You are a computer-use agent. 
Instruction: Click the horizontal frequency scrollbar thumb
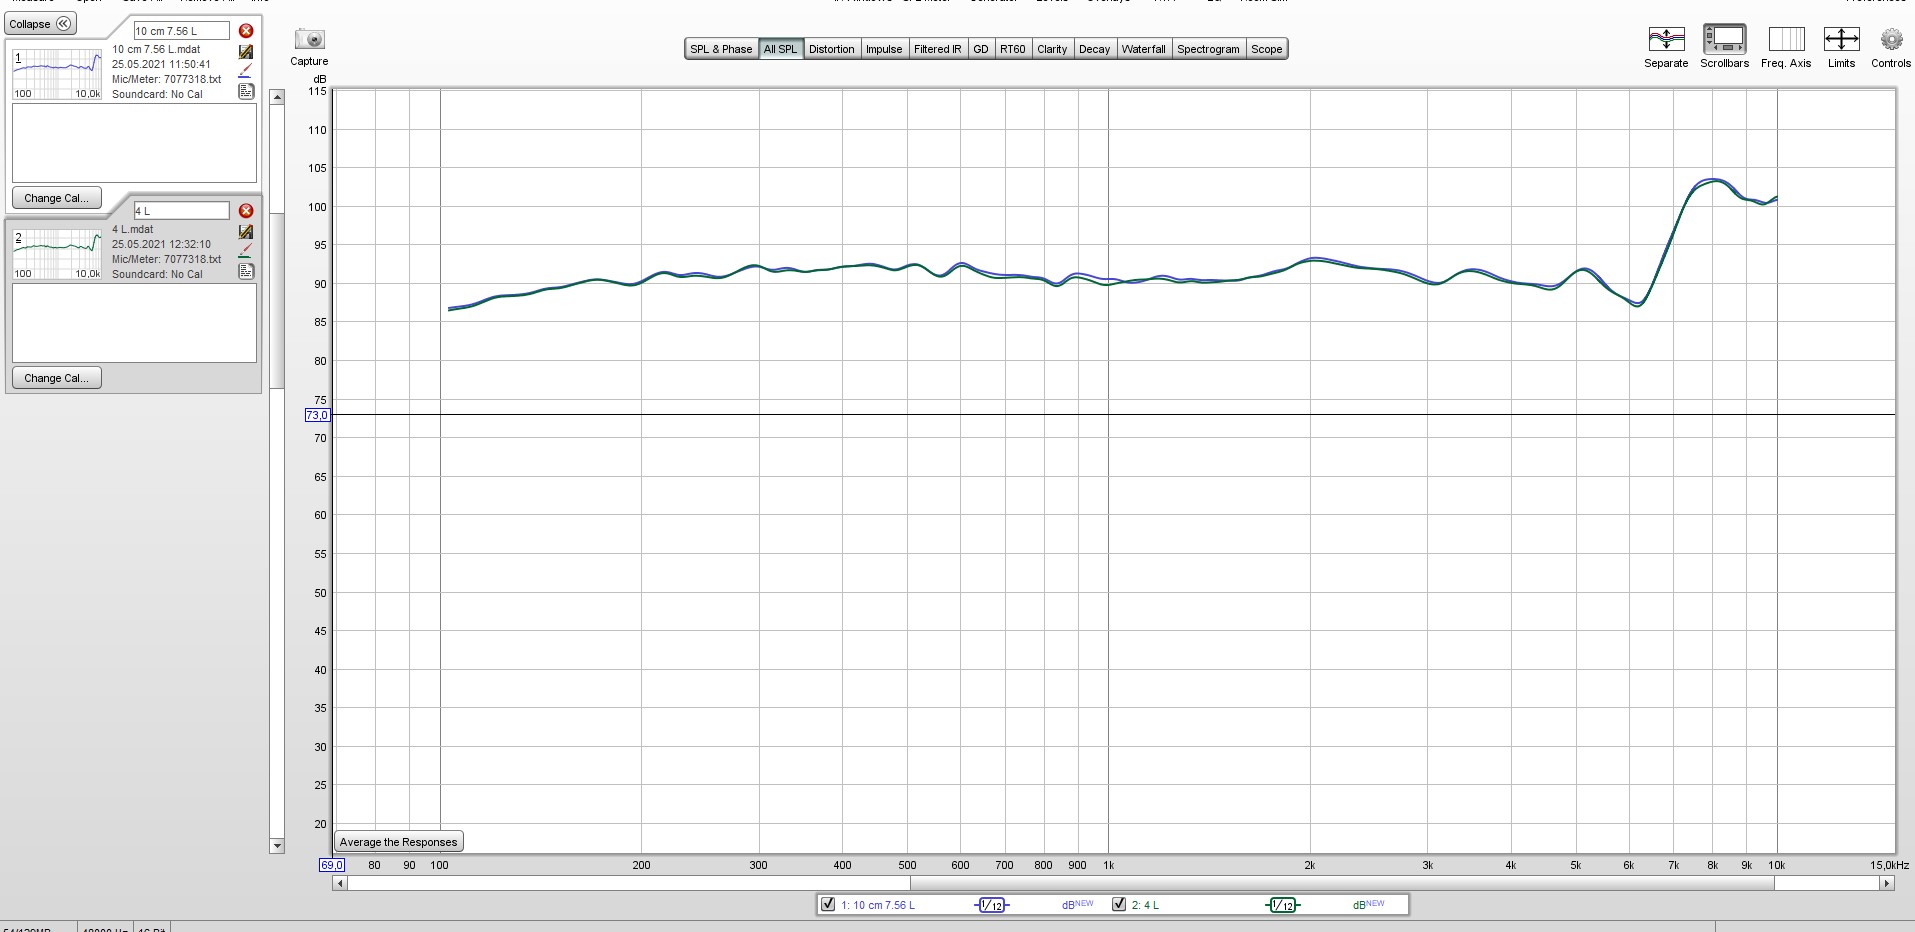tap(1342, 883)
